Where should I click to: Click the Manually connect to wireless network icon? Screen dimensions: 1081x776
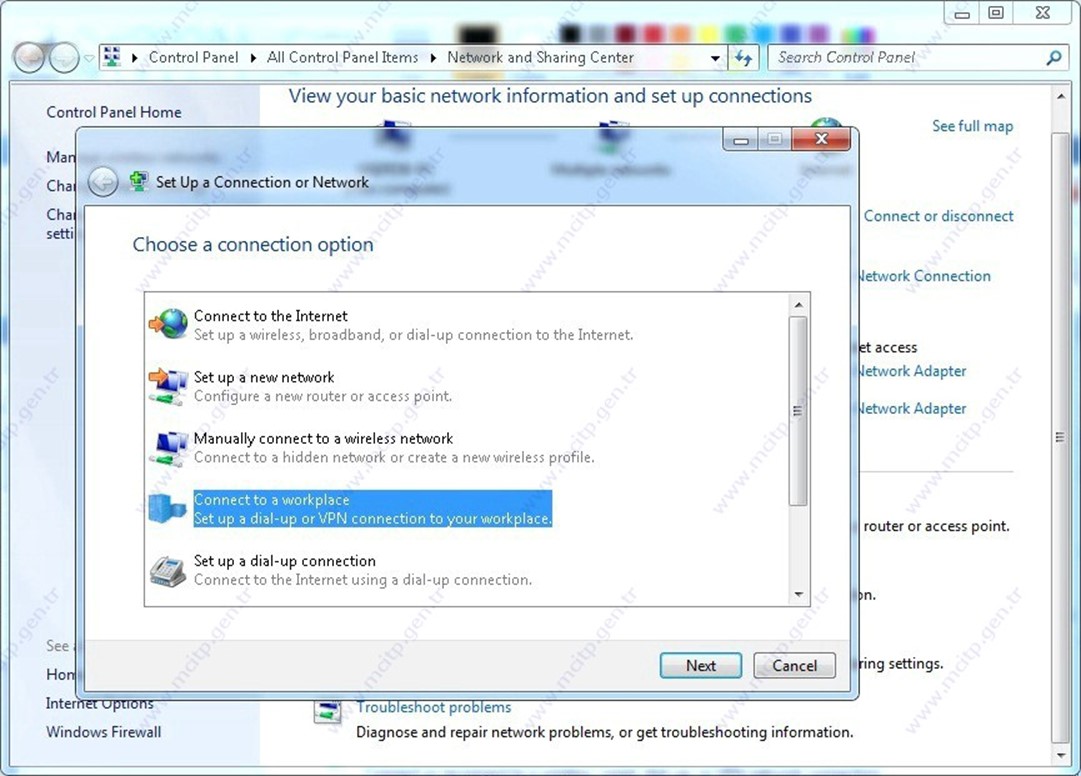point(169,448)
